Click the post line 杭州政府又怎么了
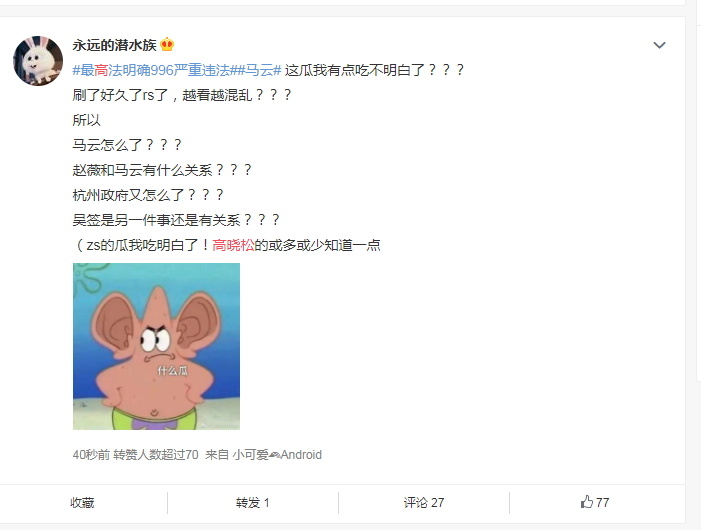701x530 pixels. [148, 195]
